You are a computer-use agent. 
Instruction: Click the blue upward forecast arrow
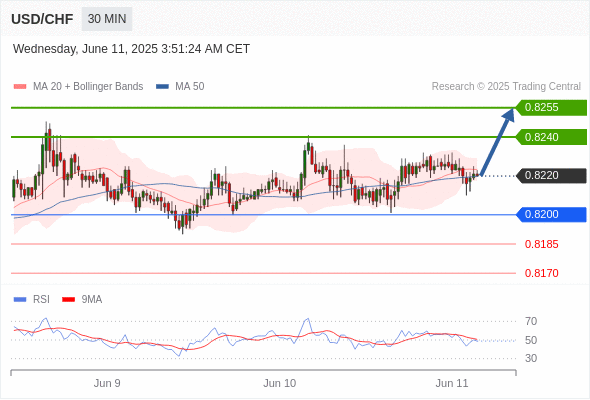(497, 142)
